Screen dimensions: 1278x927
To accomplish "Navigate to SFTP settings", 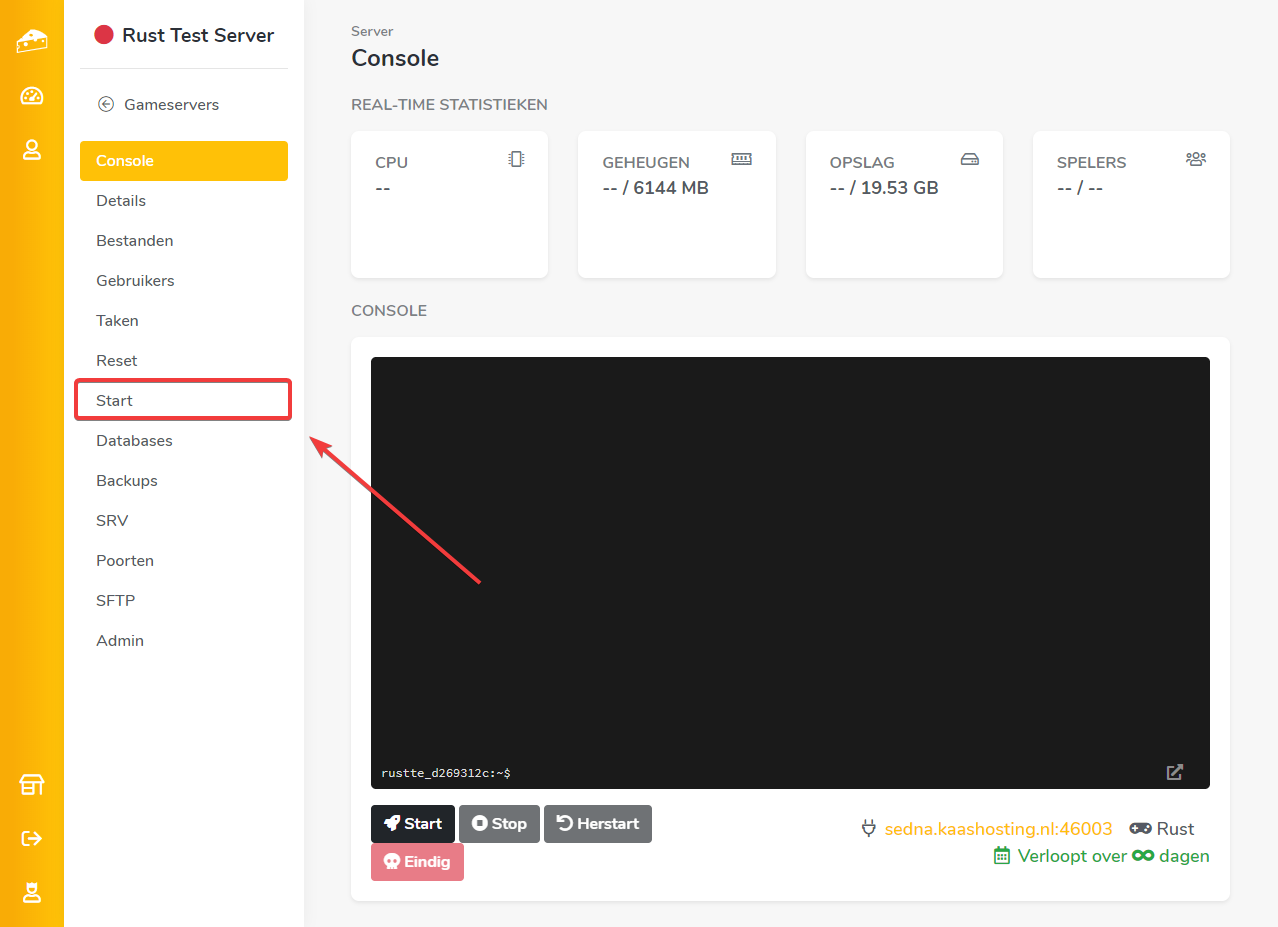I will coord(115,601).
